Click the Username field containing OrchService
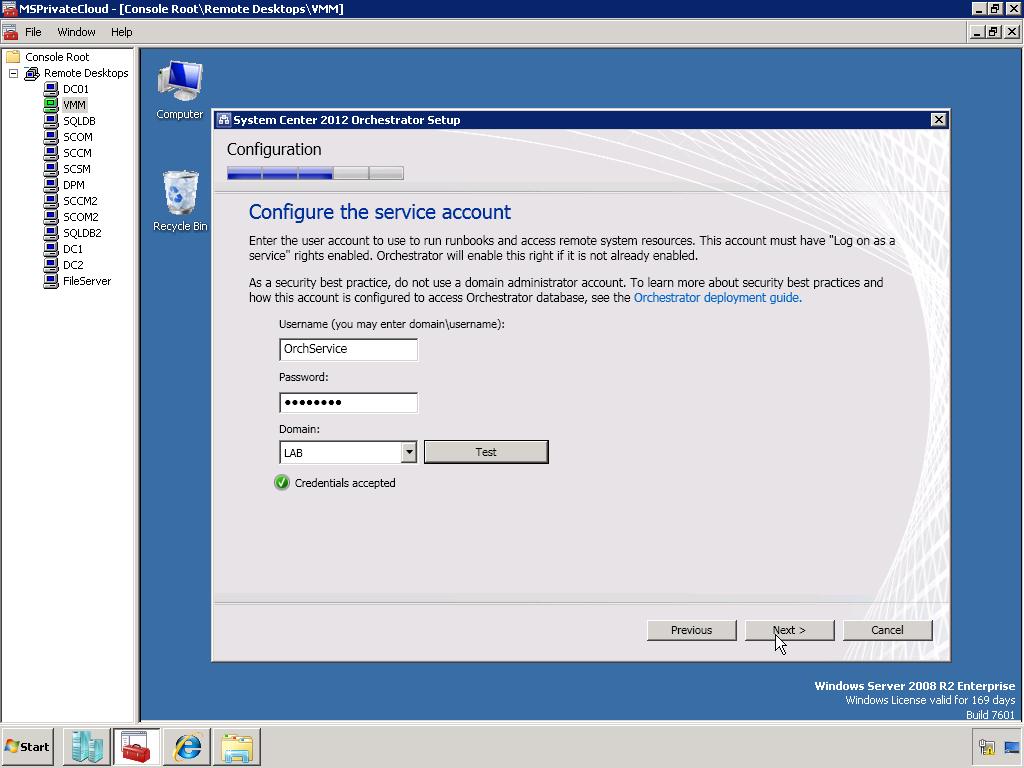This screenshot has width=1024, height=768. coord(348,349)
